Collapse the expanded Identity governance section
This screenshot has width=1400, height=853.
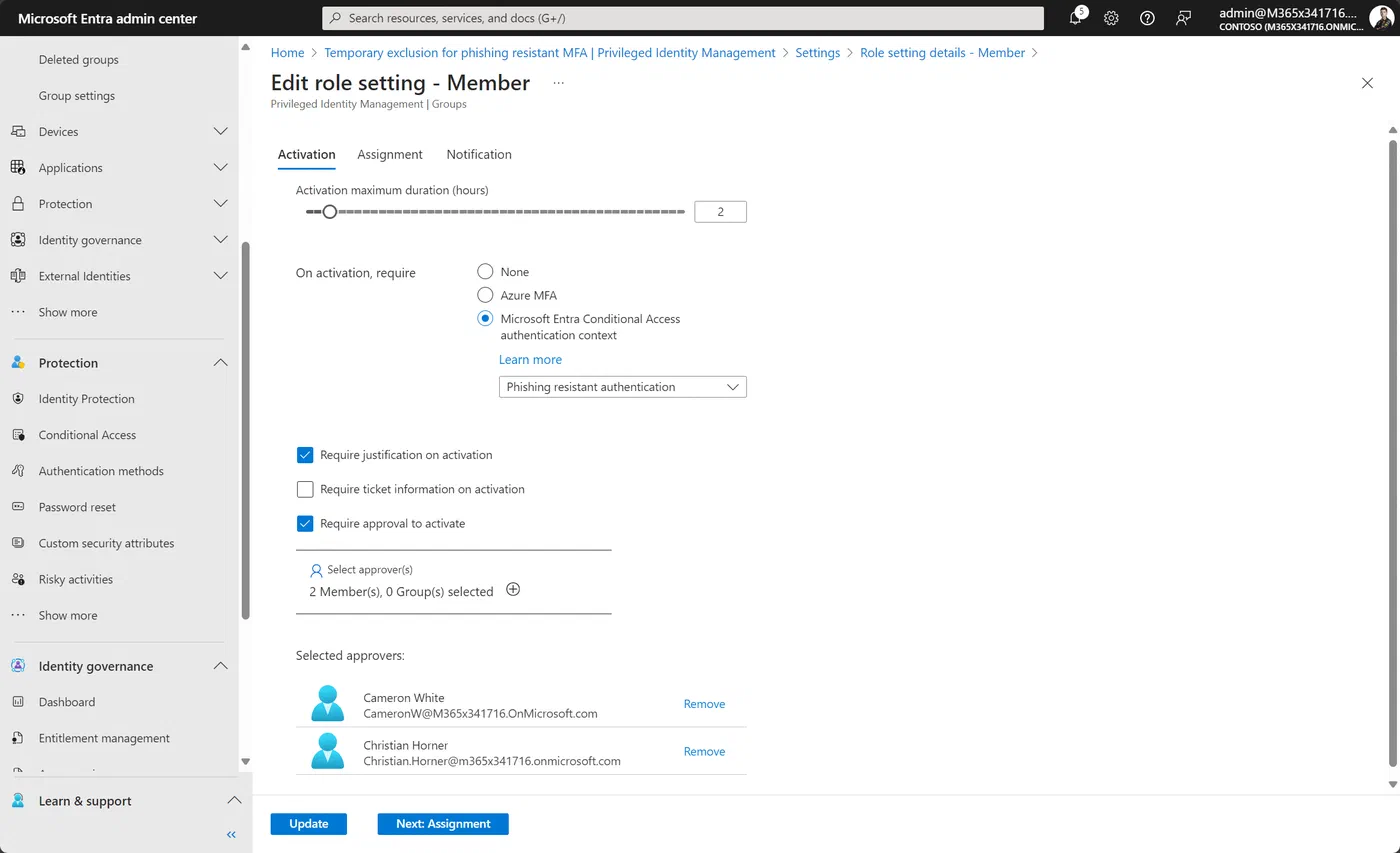pos(221,666)
